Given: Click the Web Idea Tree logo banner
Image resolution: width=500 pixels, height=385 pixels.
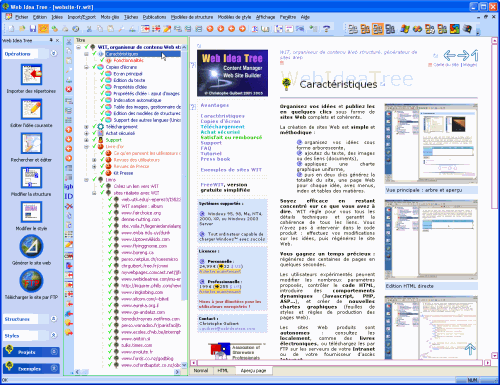Looking at the screenshot, I should (232, 73).
